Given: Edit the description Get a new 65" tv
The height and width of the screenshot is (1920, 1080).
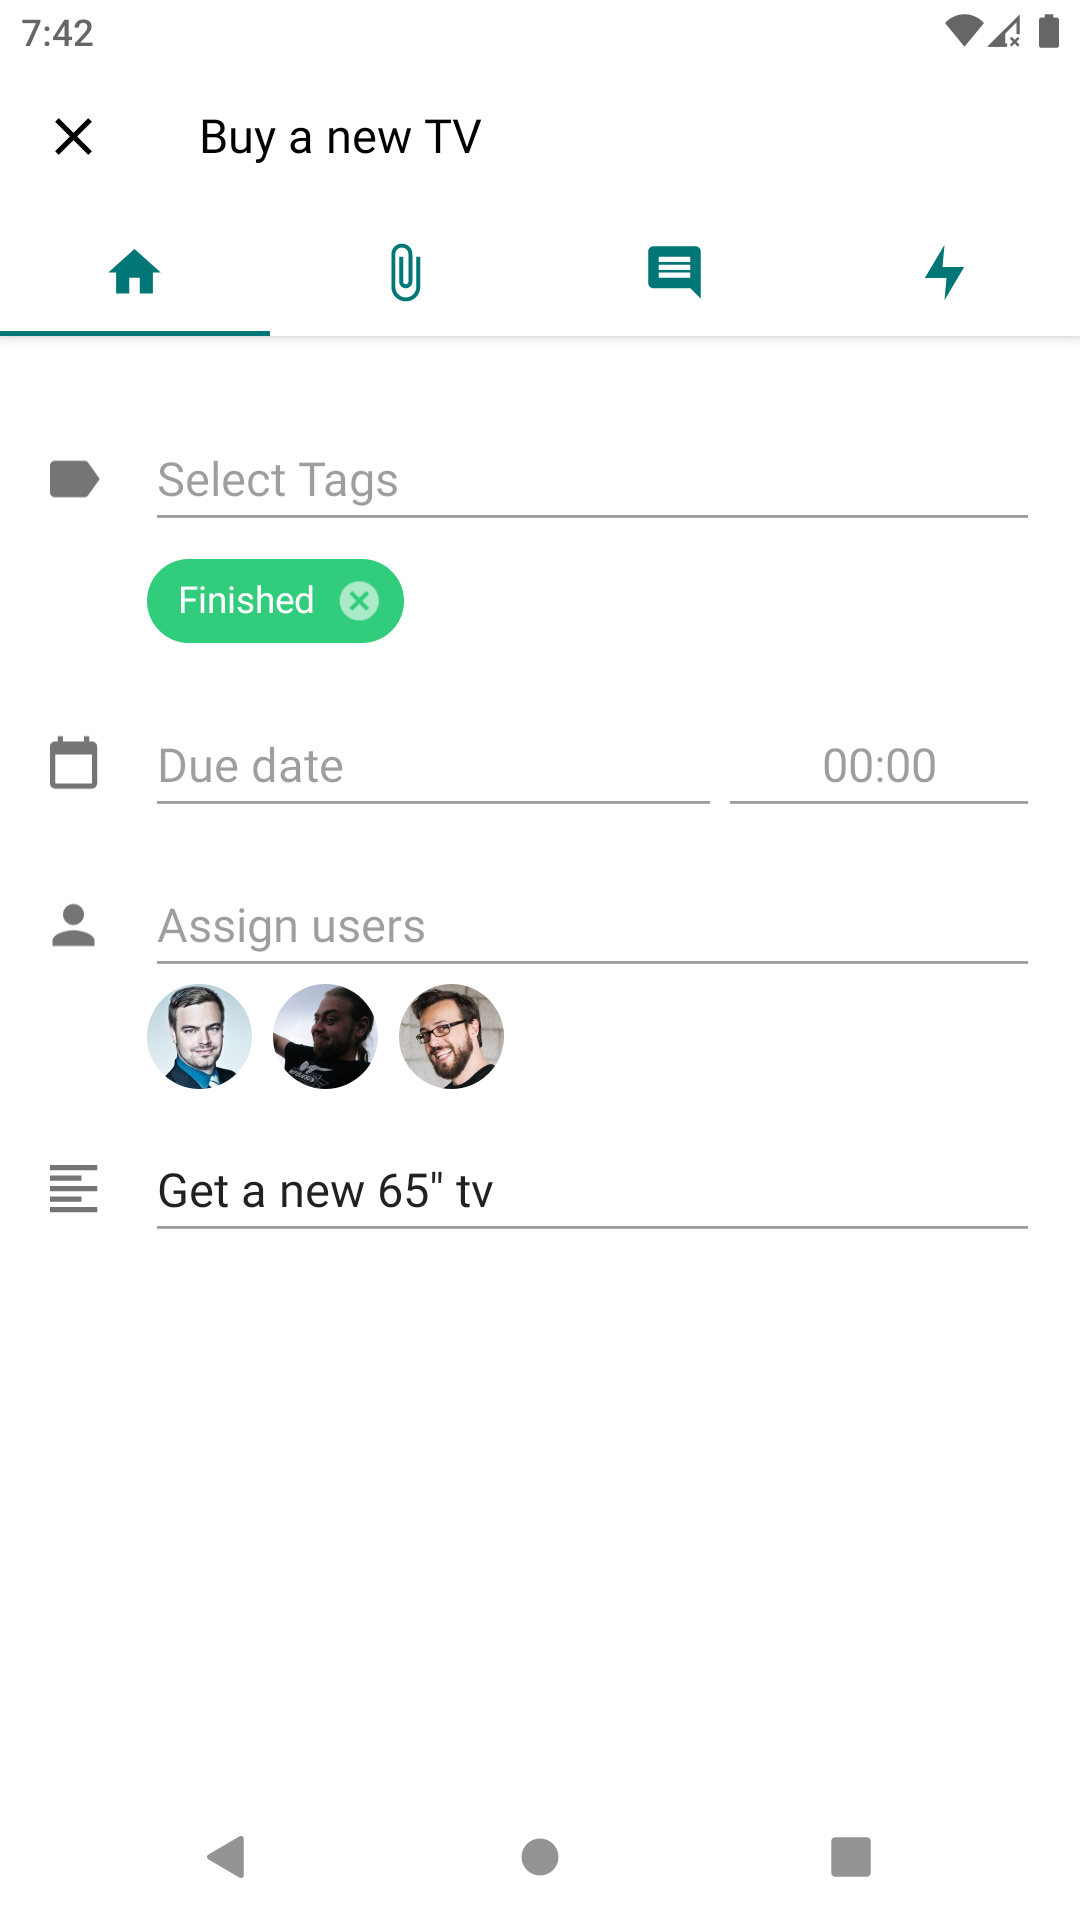Looking at the screenshot, I should tap(592, 1192).
